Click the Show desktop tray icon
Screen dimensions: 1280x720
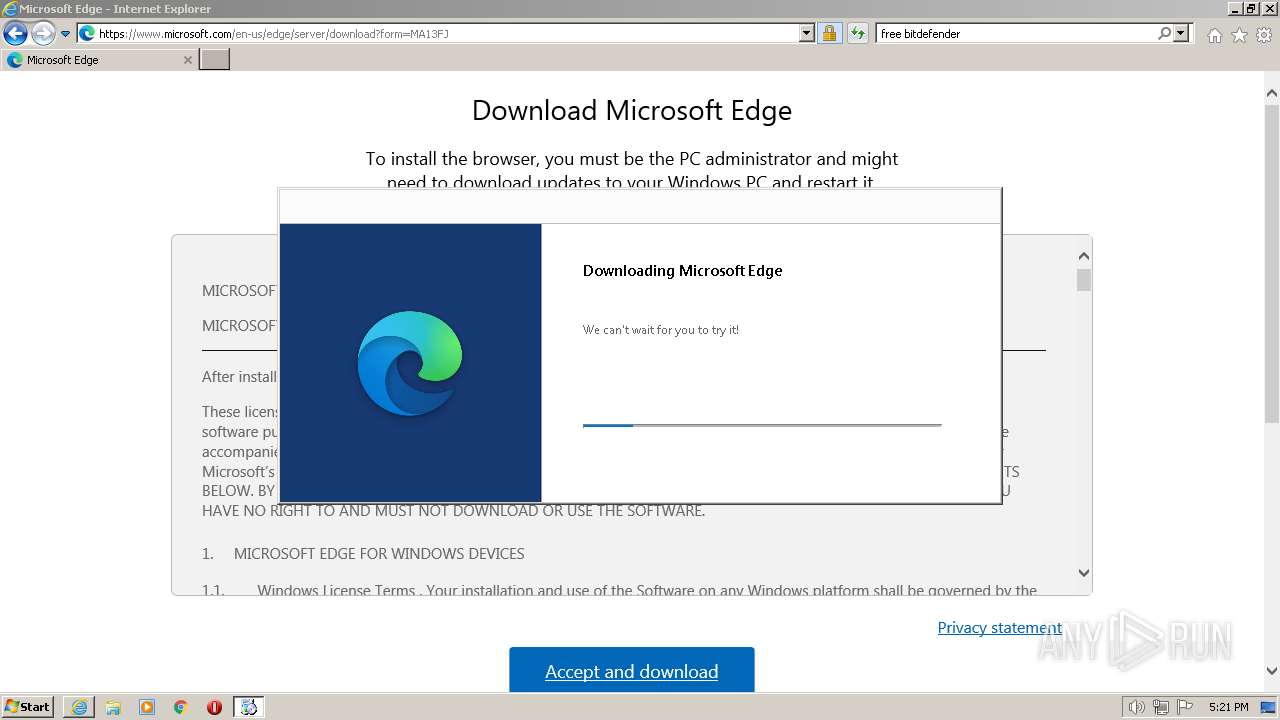point(1269,707)
